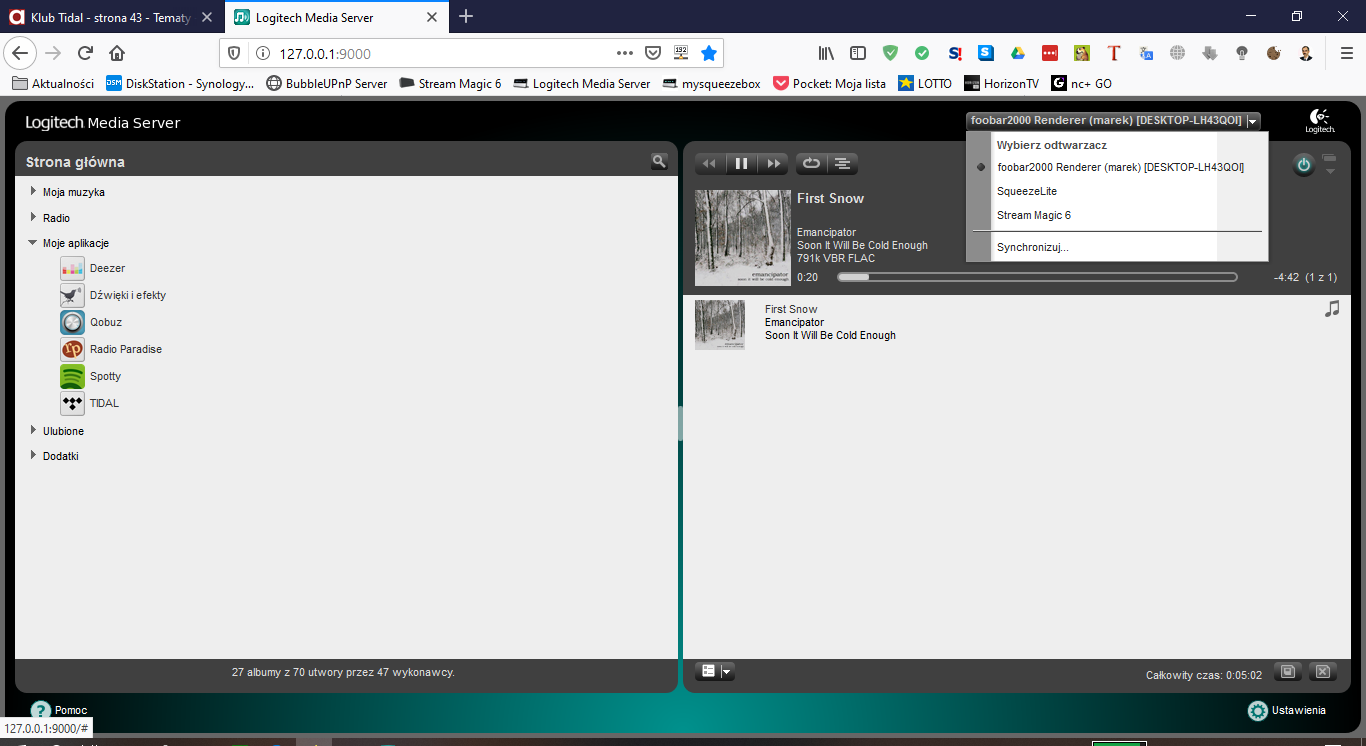Click the First Snow album cover in player

point(743,238)
